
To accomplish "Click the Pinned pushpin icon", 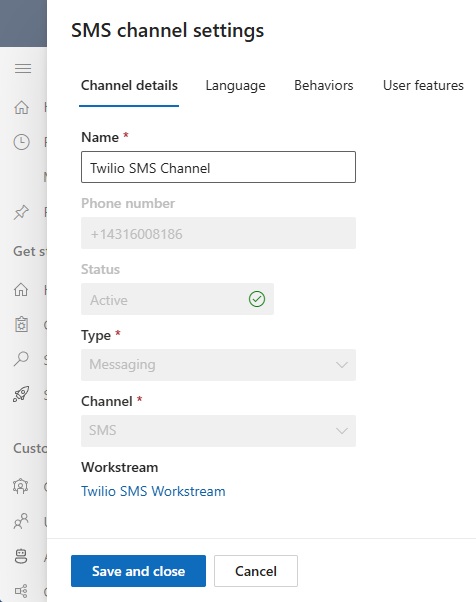I will point(21,212).
